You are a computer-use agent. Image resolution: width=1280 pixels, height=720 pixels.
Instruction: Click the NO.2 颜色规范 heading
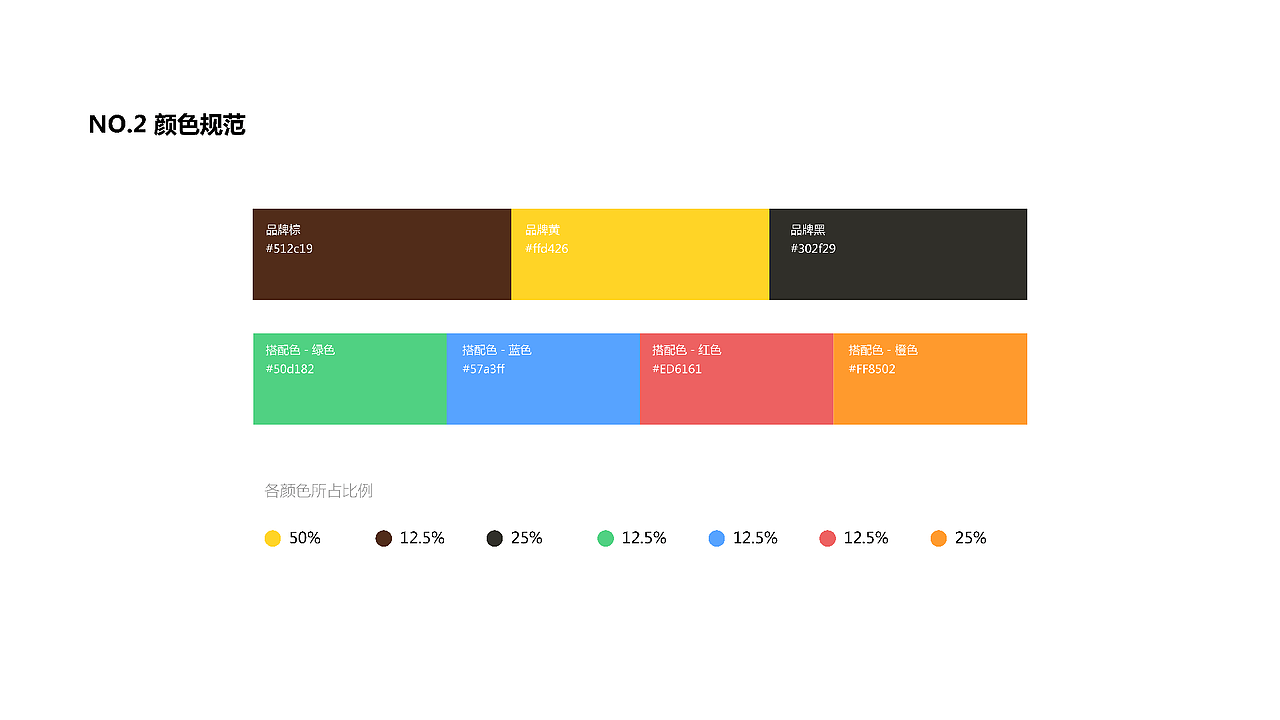tap(167, 125)
